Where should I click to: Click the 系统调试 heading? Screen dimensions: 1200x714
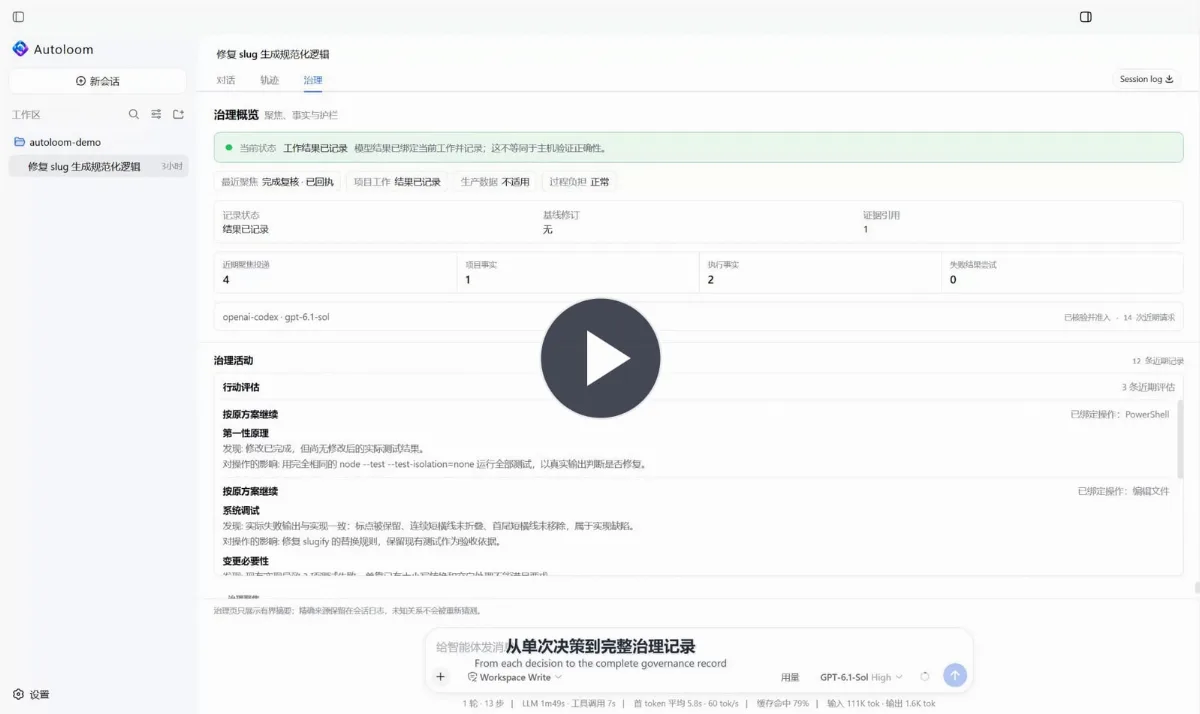click(241, 510)
